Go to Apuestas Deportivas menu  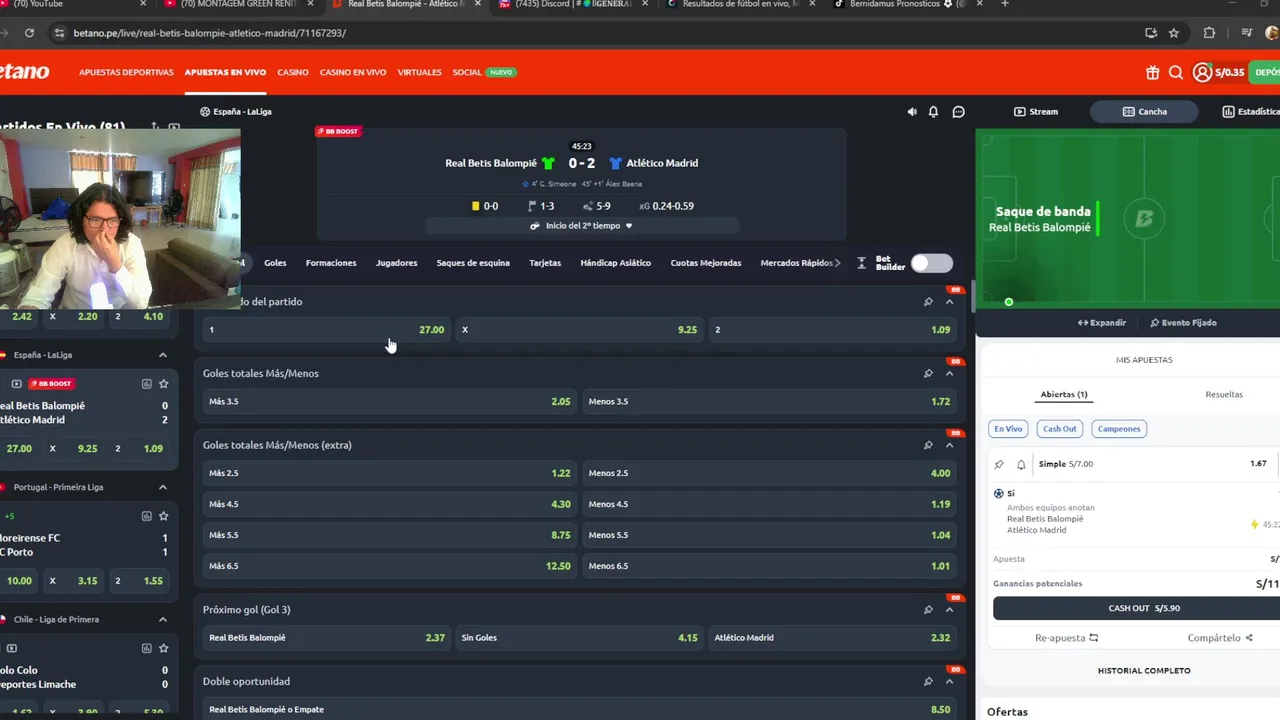126,72
